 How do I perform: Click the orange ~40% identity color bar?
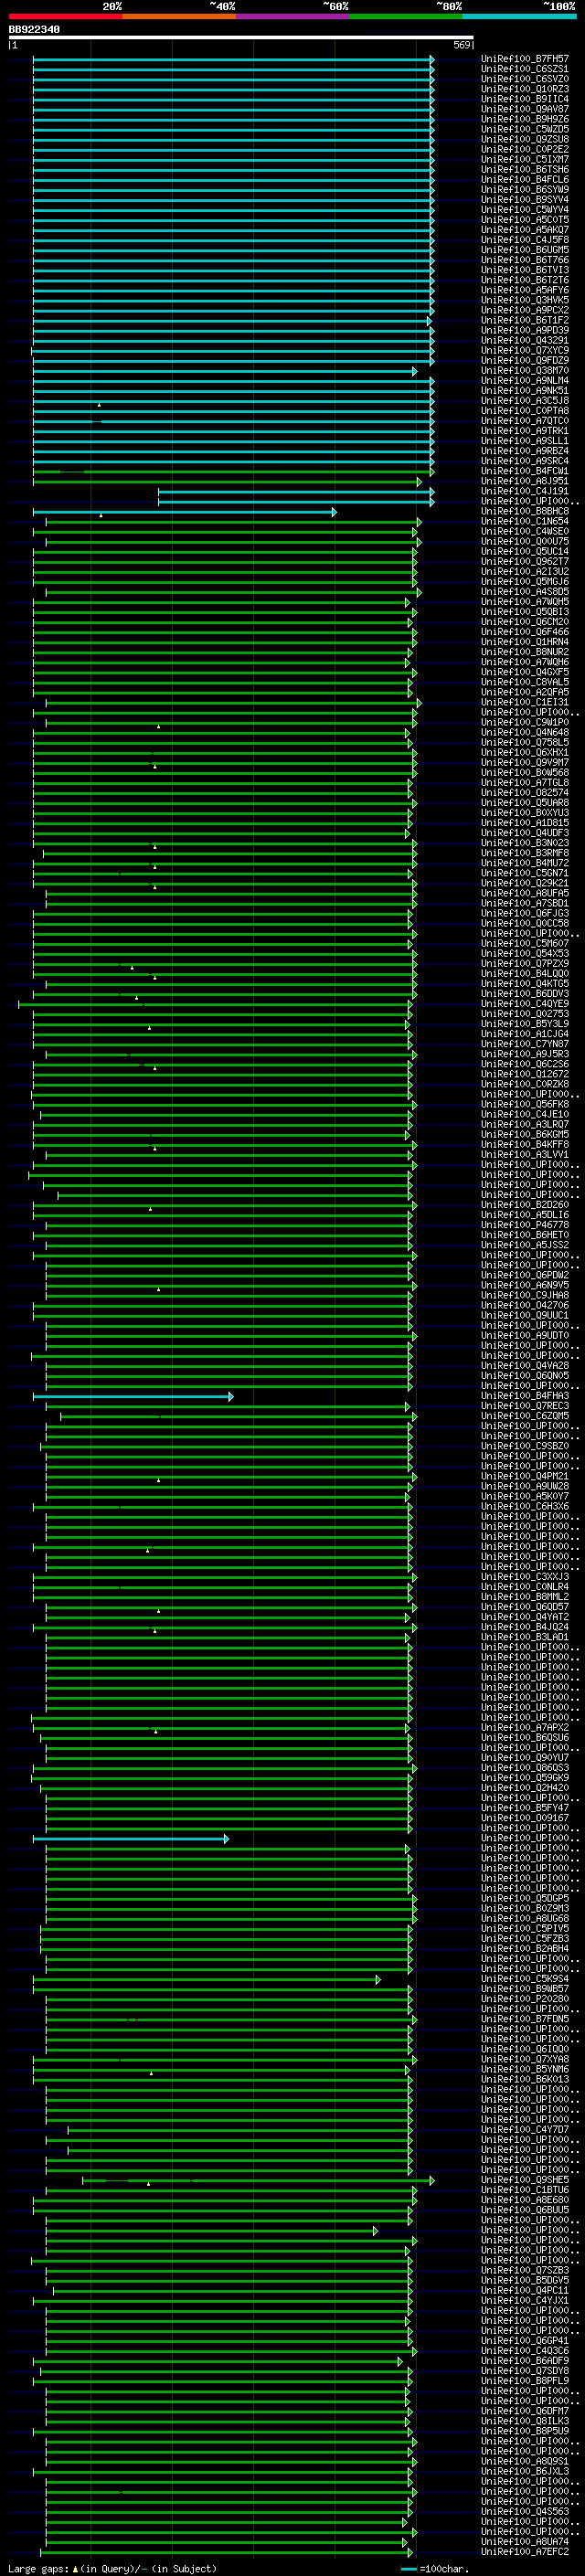(x=179, y=16)
